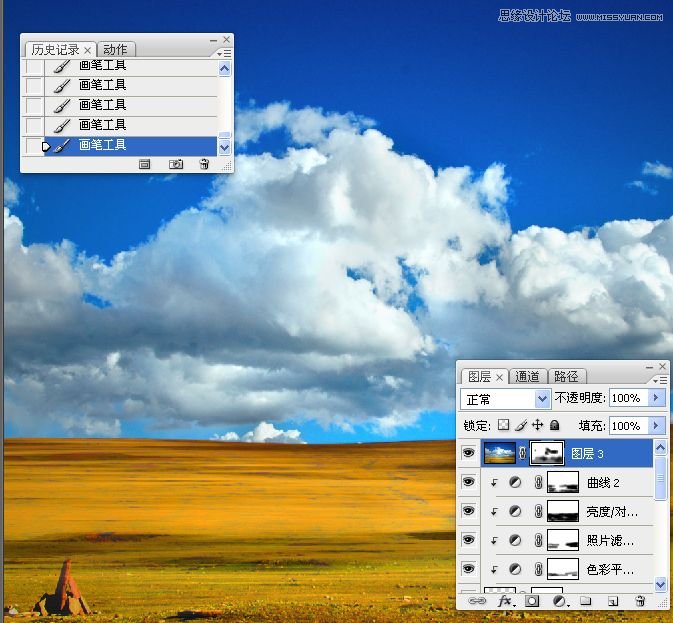The image size is (673, 623).
Task: Click clipping arrow on 照片滤… layer
Action: tap(494, 540)
